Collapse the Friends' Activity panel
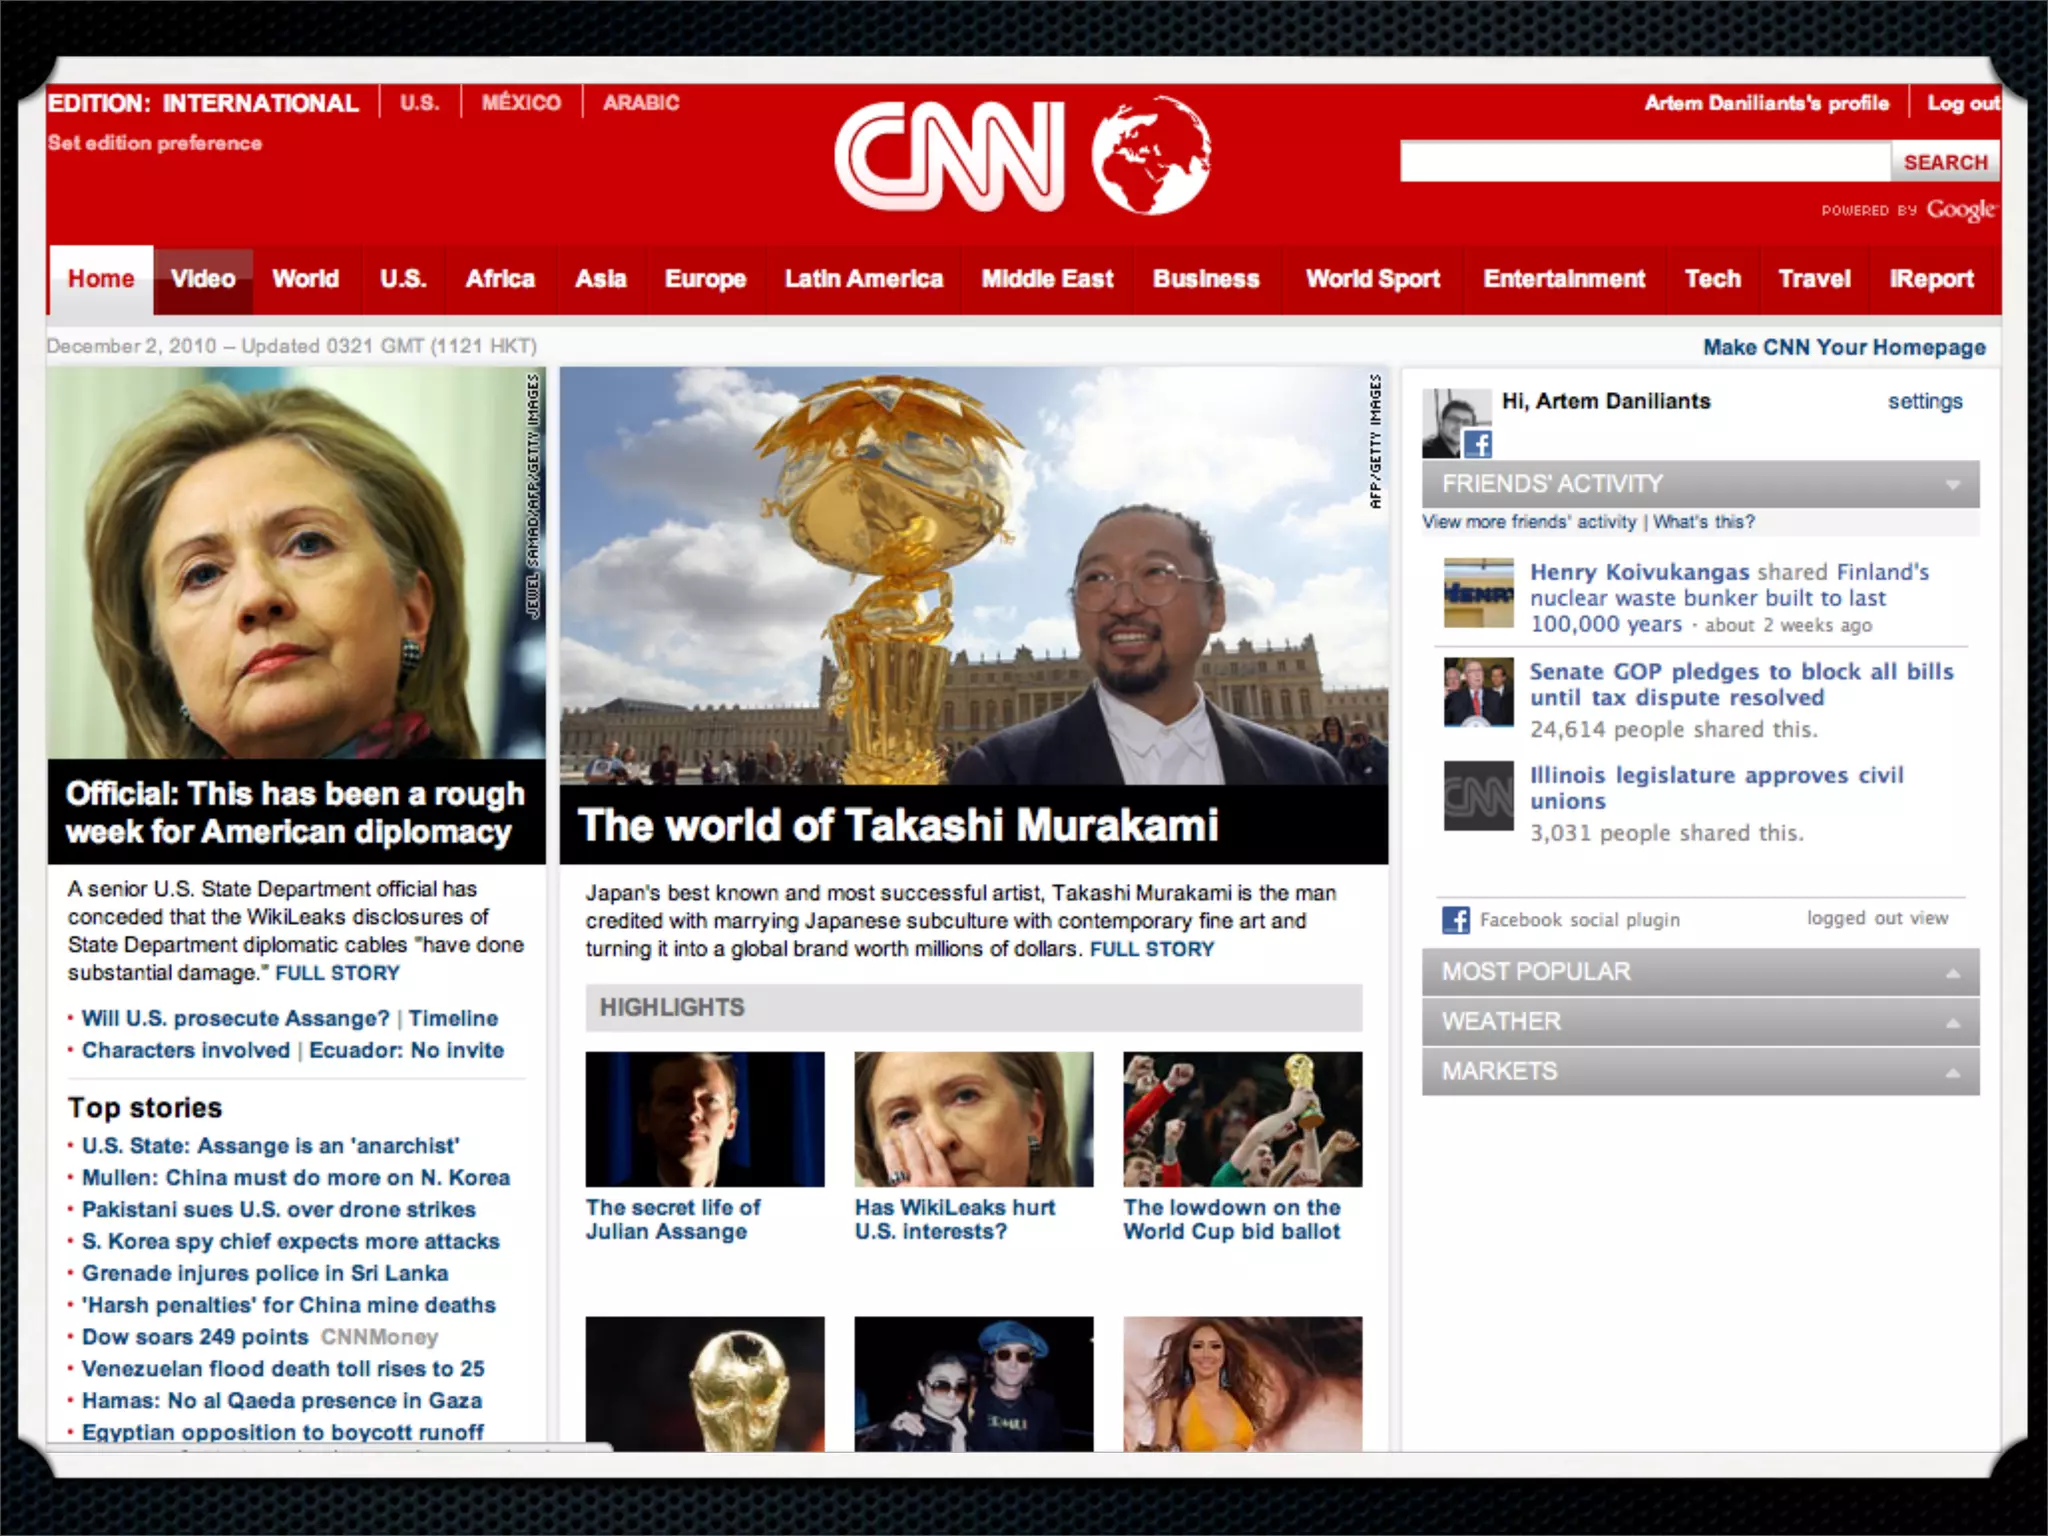This screenshot has width=2048, height=1536. [1952, 485]
